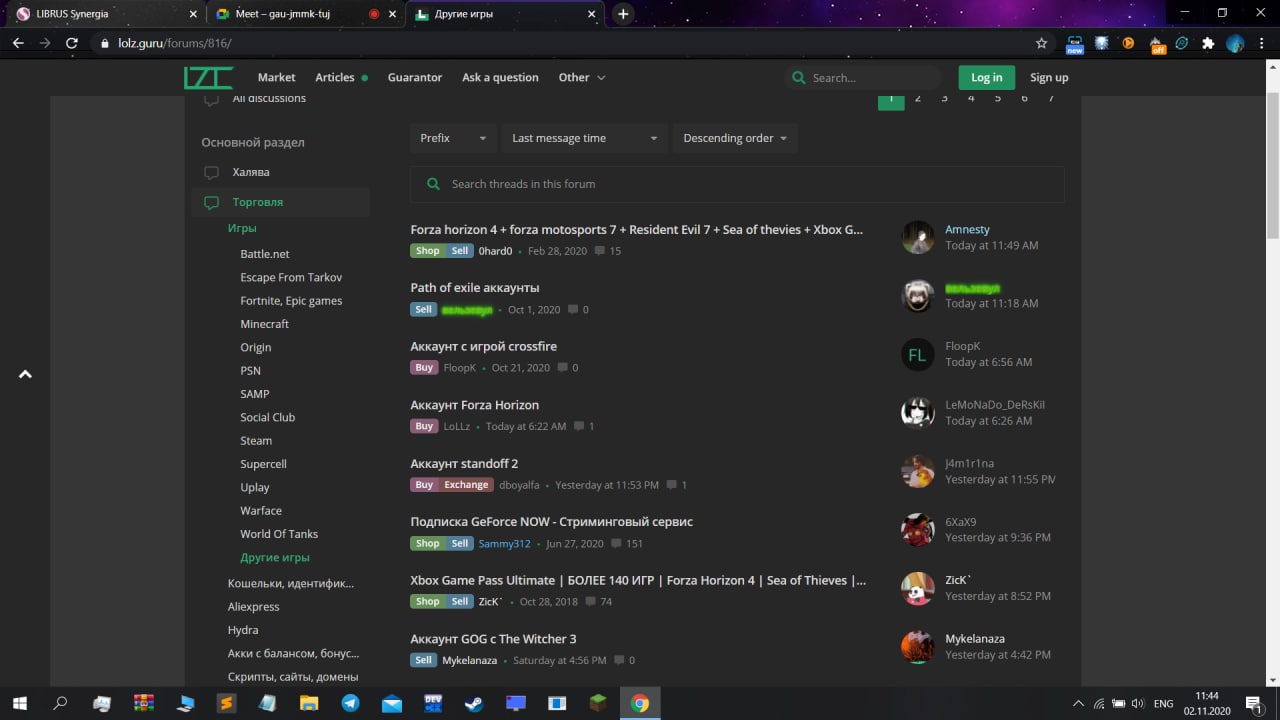The width and height of the screenshot is (1280, 720).
Task: Go to page 2 of threads
Action: (x=918, y=98)
